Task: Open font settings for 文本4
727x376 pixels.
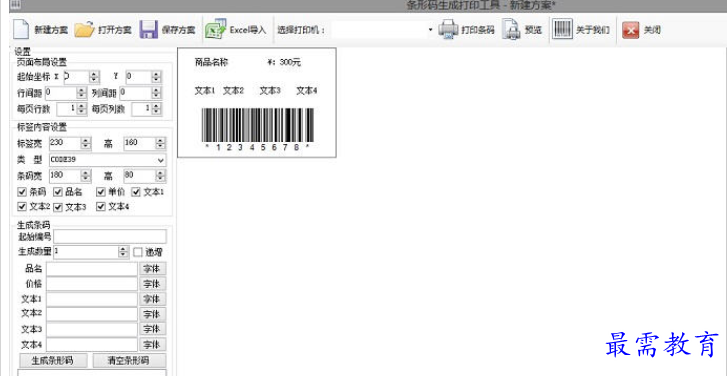Action: [x=153, y=344]
